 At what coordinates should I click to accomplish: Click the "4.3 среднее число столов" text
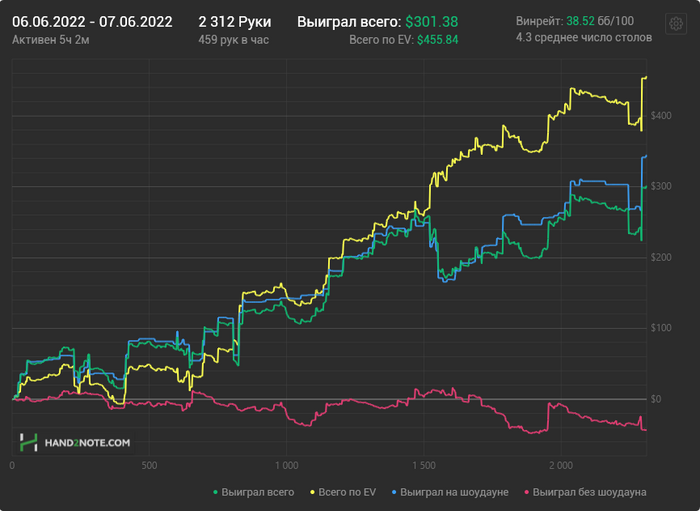click(584, 37)
